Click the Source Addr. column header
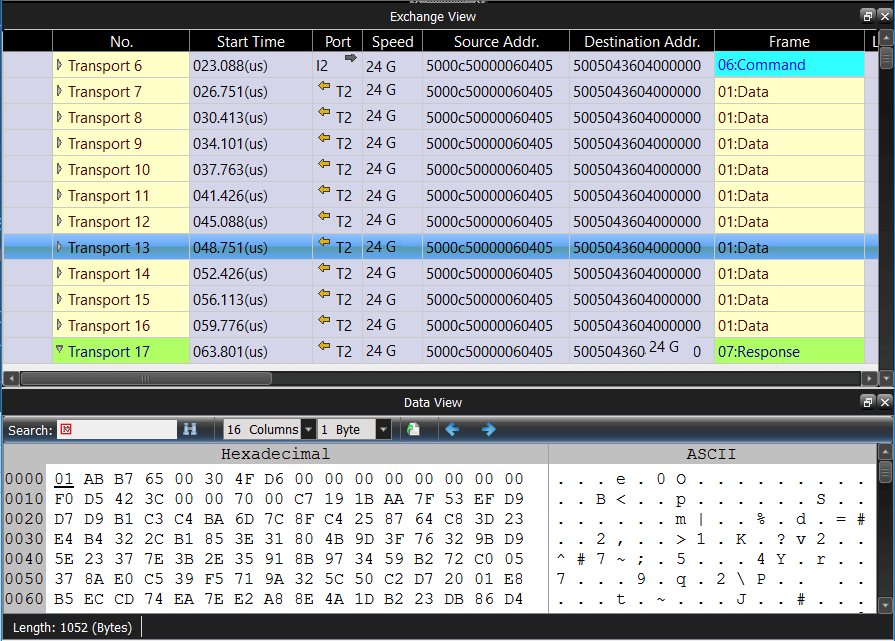895x641 pixels. tap(495, 42)
